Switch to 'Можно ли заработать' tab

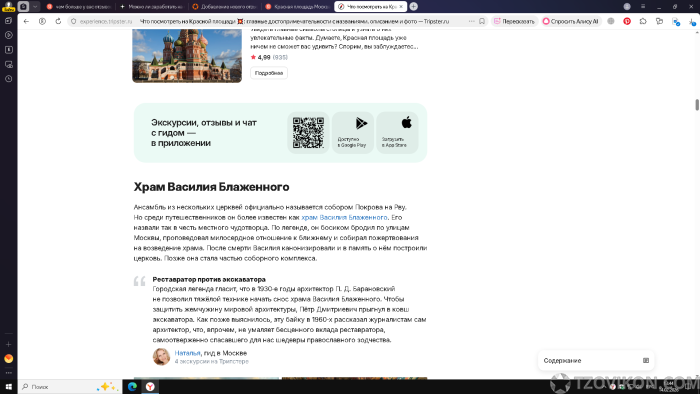(152, 7)
